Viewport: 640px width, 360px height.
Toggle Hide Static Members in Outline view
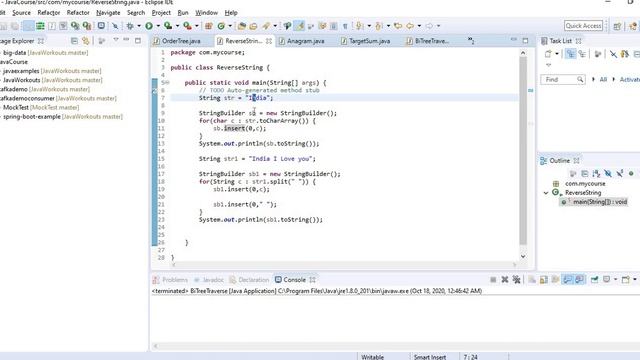point(620,173)
